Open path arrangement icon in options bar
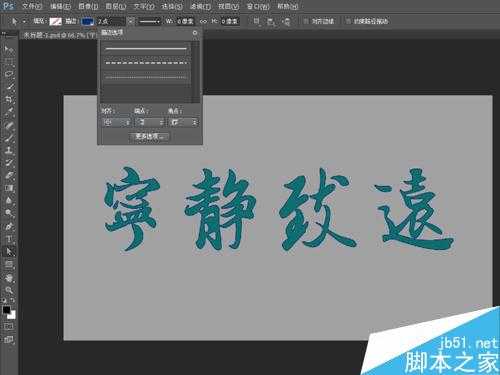The width and height of the screenshot is (500, 375). click(286, 21)
